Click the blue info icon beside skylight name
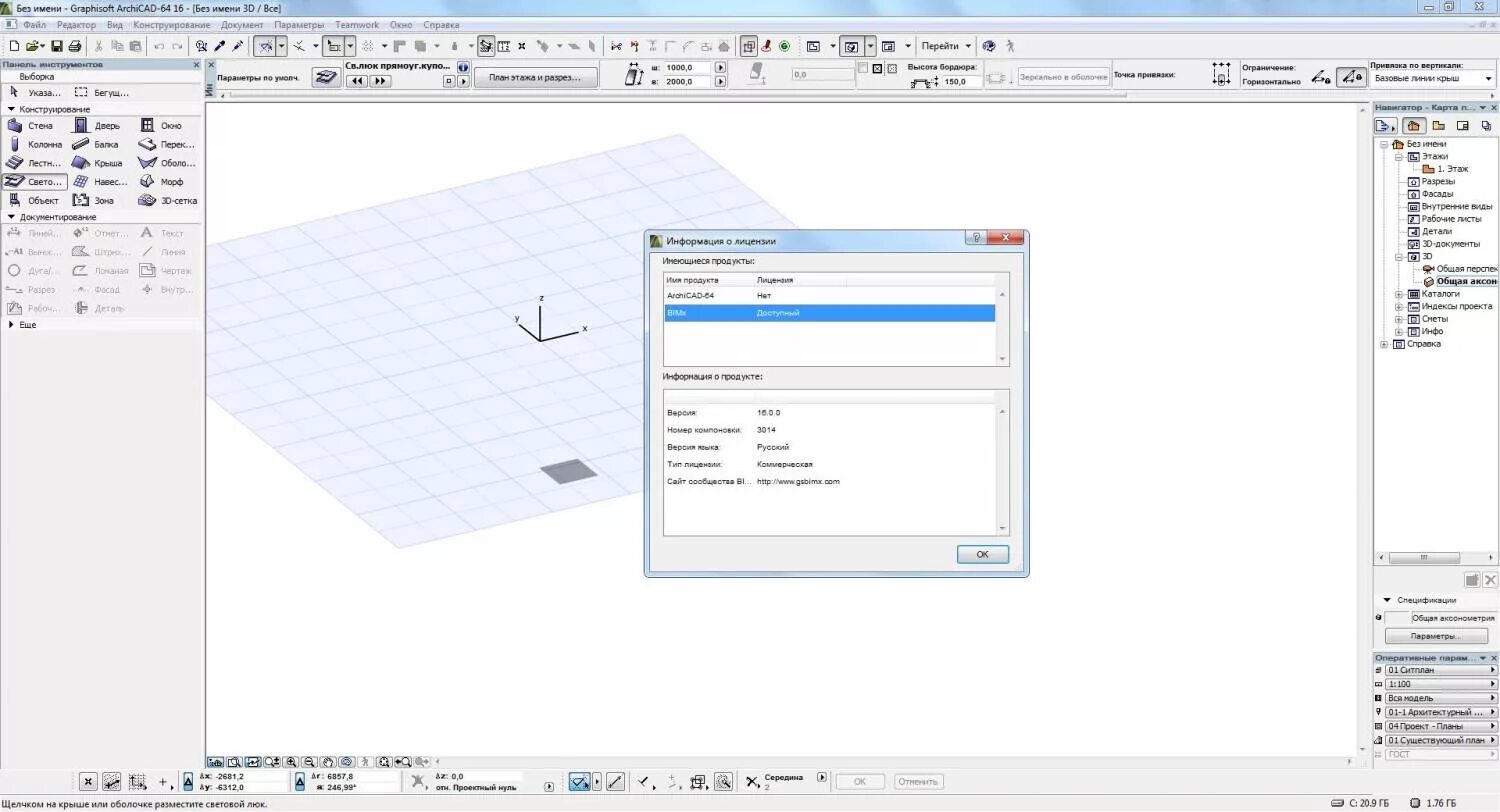This screenshot has height=812, width=1500. pos(463,68)
